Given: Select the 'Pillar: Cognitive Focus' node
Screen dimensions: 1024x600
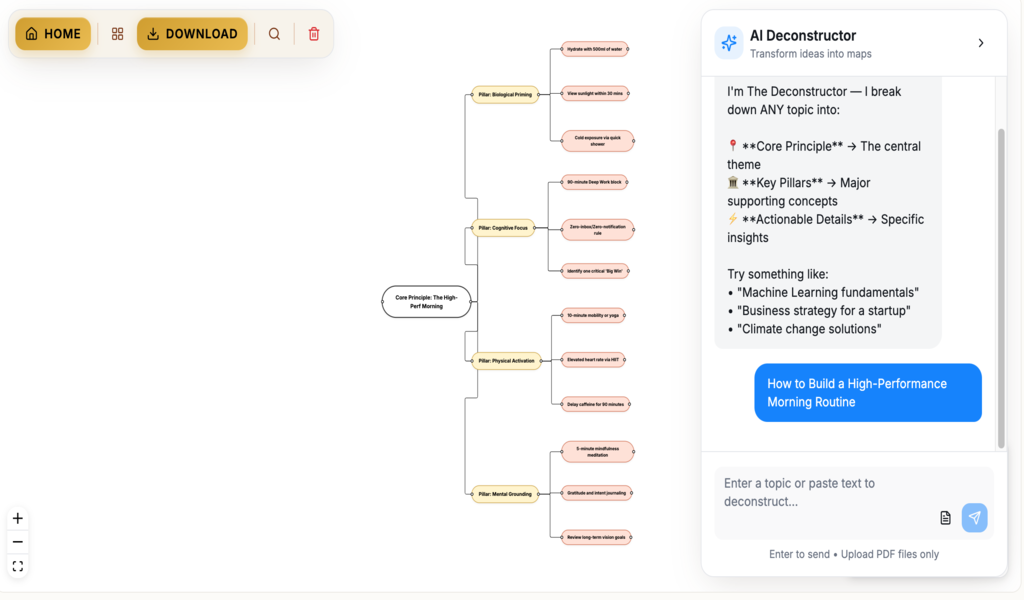Looking at the screenshot, I should point(504,228).
